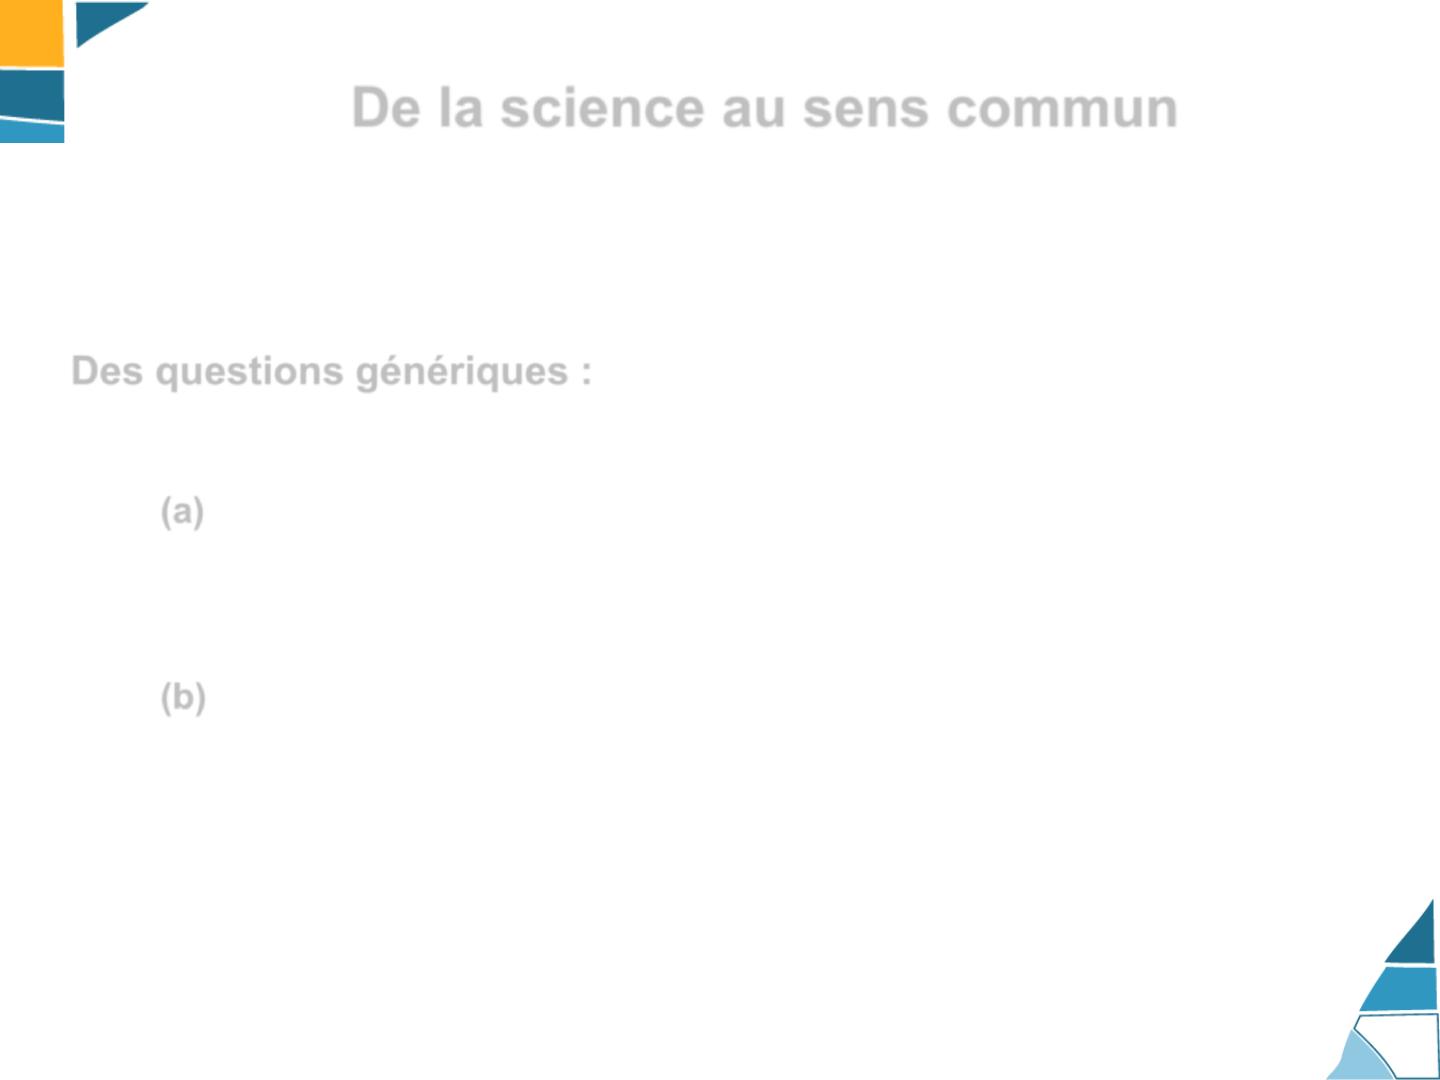Click the '(b)' list marker
Image resolution: width=1440 pixels, height=1080 pixels.
click(183, 697)
